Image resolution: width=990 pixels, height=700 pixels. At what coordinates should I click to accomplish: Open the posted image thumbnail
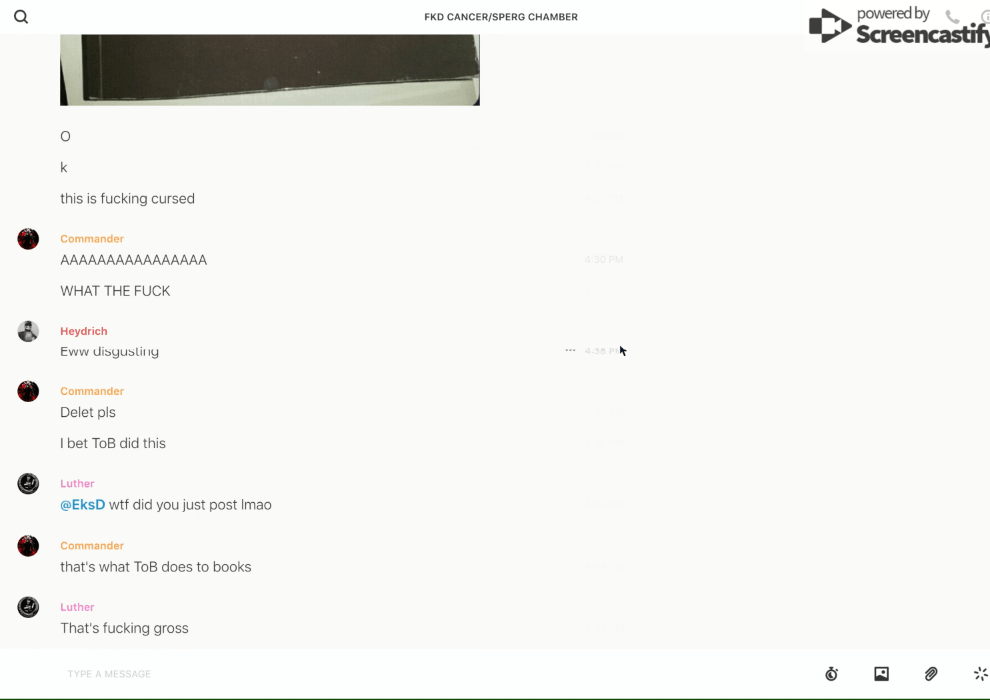point(270,70)
